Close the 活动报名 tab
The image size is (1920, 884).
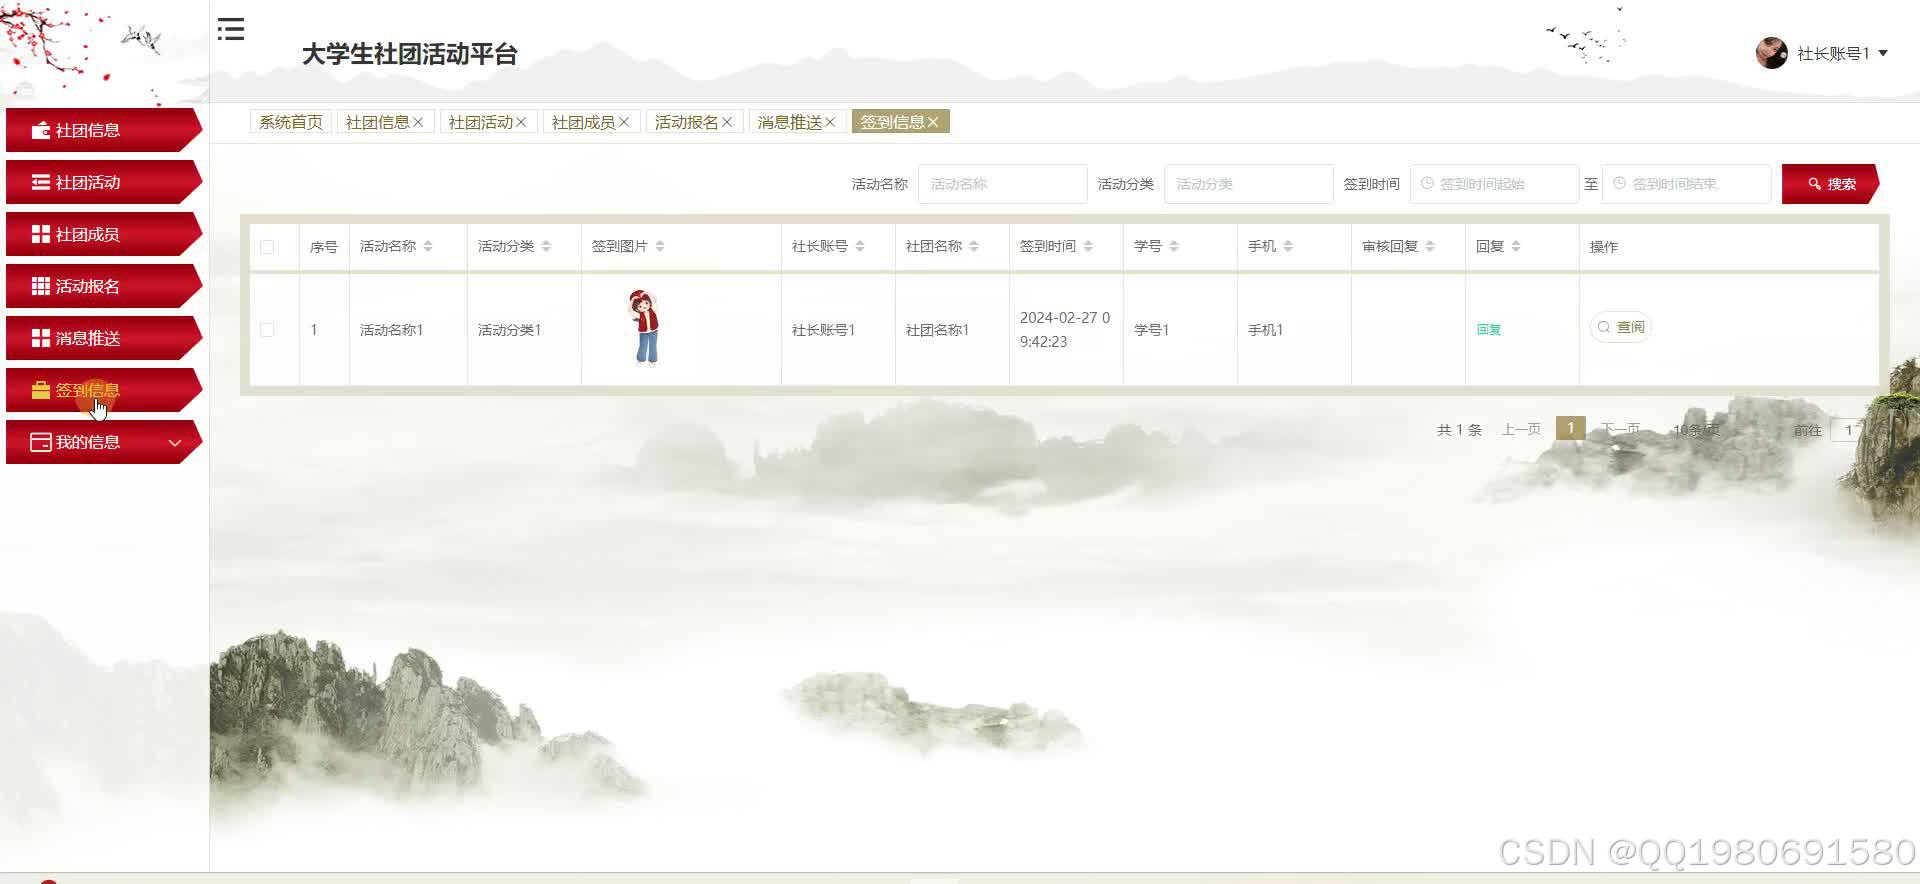727,122
